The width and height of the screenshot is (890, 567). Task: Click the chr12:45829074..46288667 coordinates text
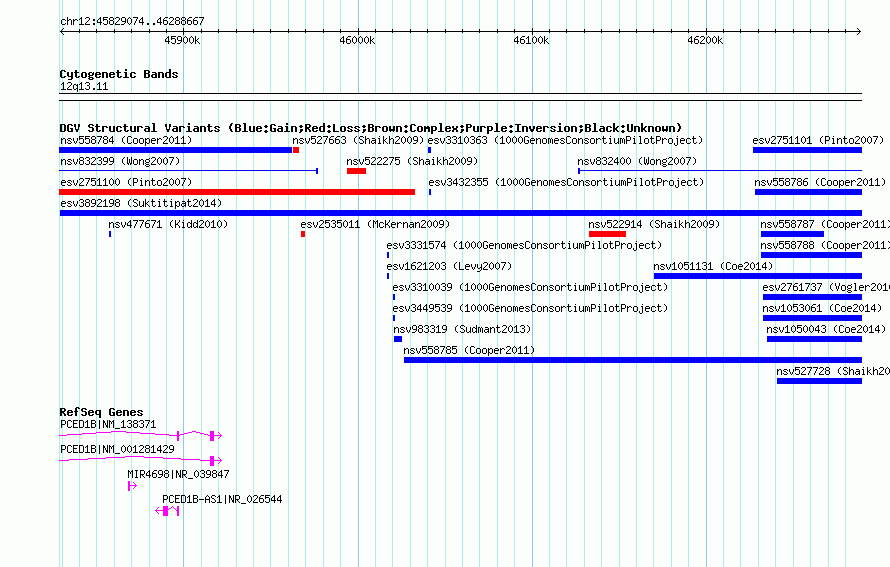coord(132,22)
